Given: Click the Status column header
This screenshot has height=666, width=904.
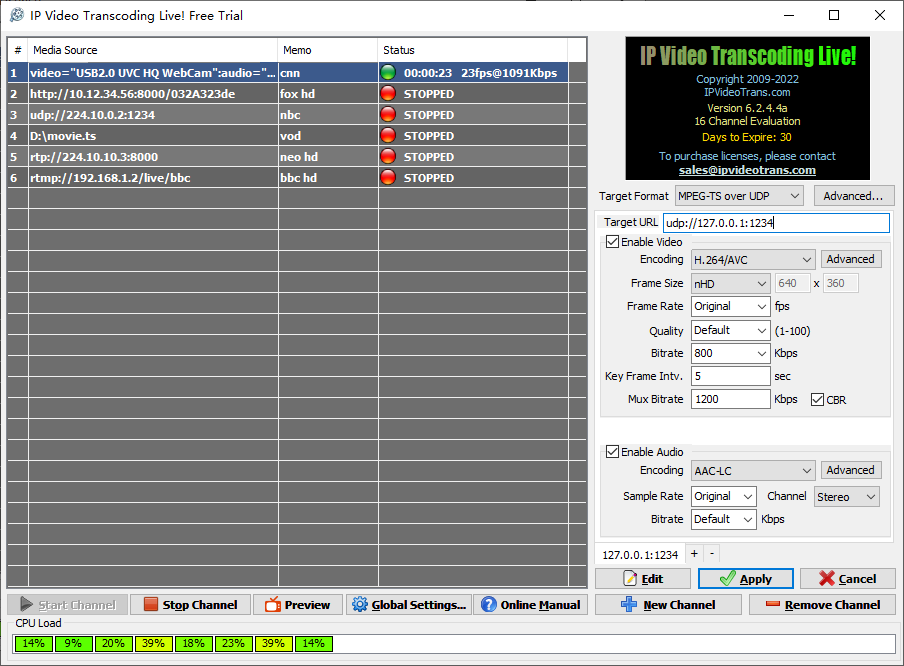Looking at the screenshot, I should (x=473, y=50).
